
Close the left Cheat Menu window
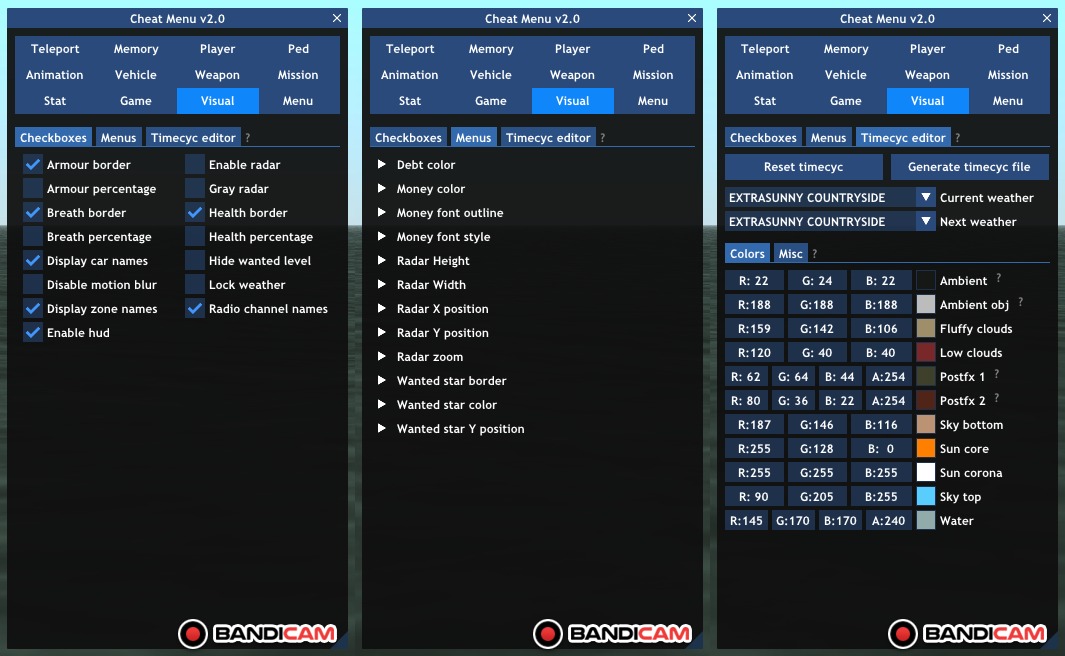pos(337,18)
